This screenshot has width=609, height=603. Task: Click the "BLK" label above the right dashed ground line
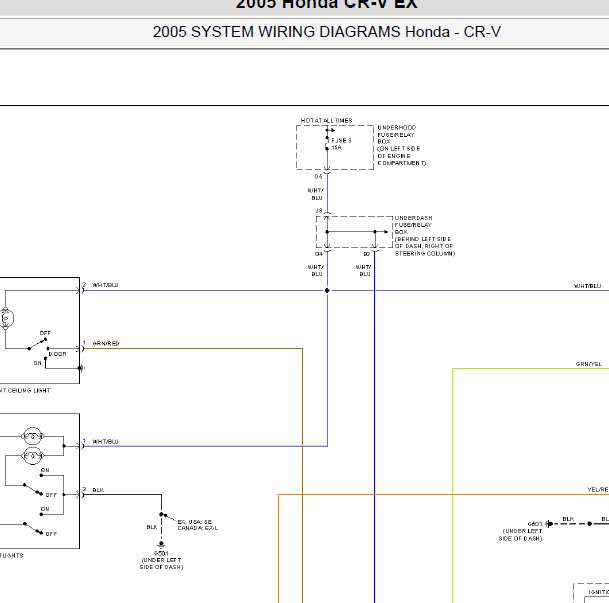[568, 519]
